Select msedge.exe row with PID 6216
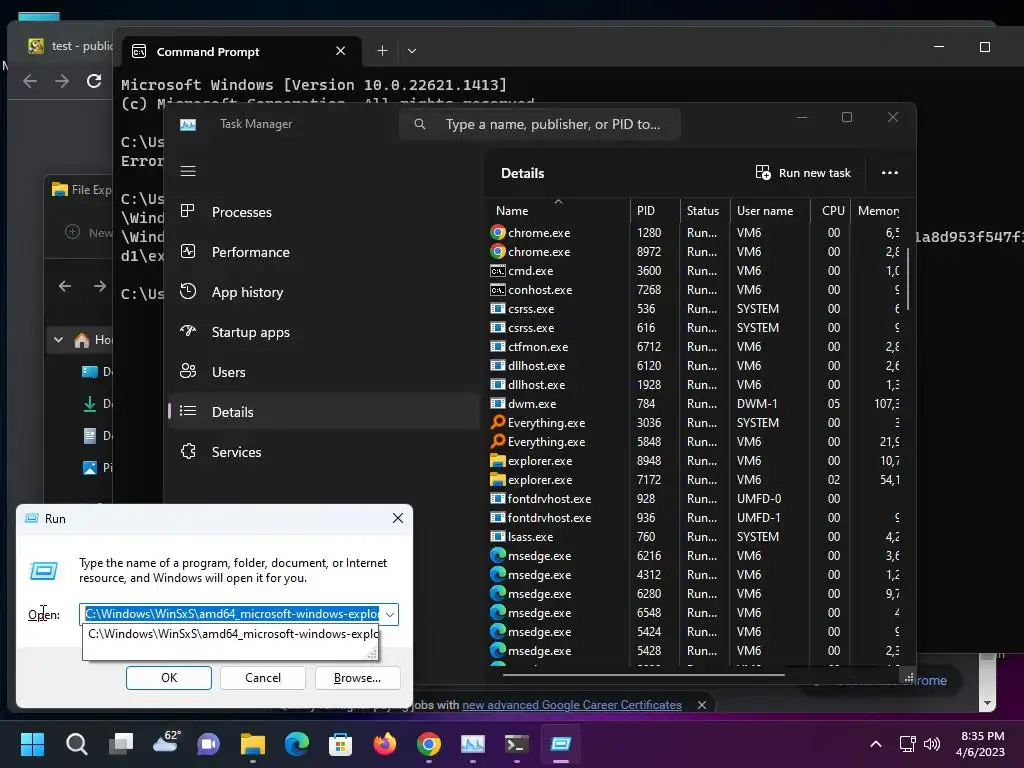The image size is (1024, 768). point(696,556)
